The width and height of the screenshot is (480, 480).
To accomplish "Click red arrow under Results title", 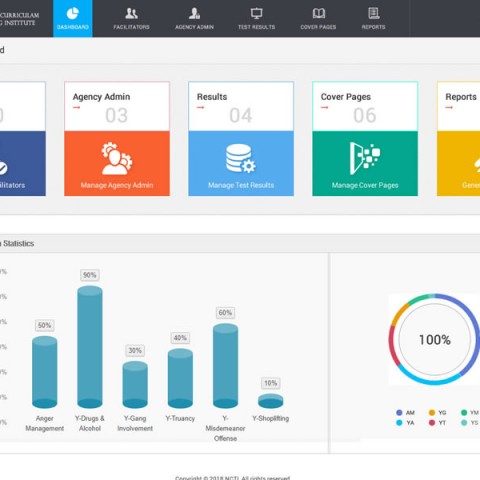I will click(200, 107).
